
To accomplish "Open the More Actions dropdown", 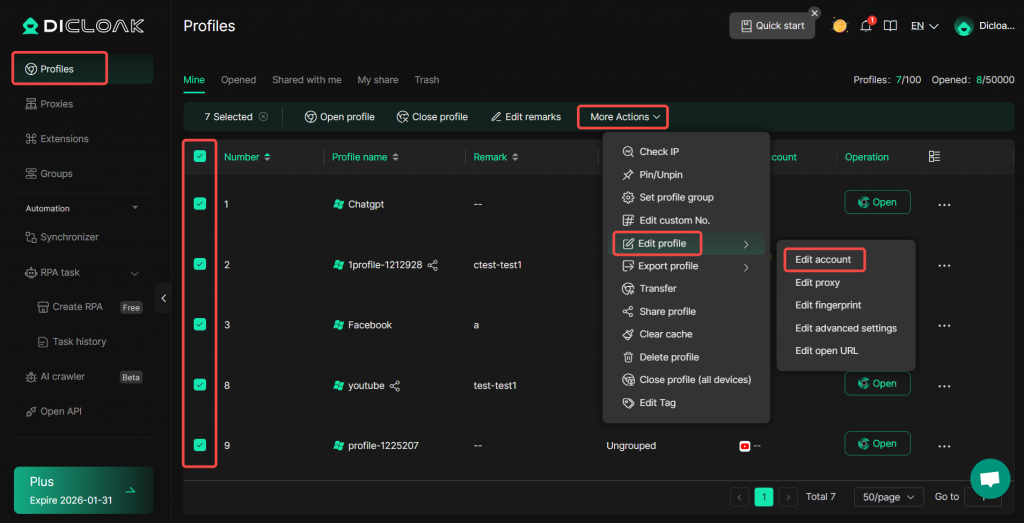I will click(x=624, y=117).
